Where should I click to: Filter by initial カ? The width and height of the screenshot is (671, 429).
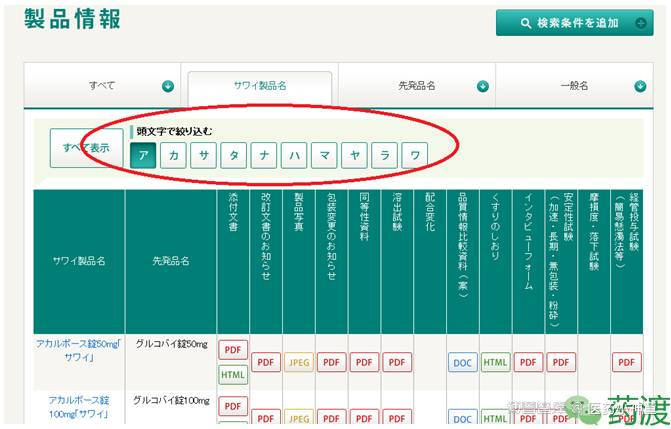point(173,155)
